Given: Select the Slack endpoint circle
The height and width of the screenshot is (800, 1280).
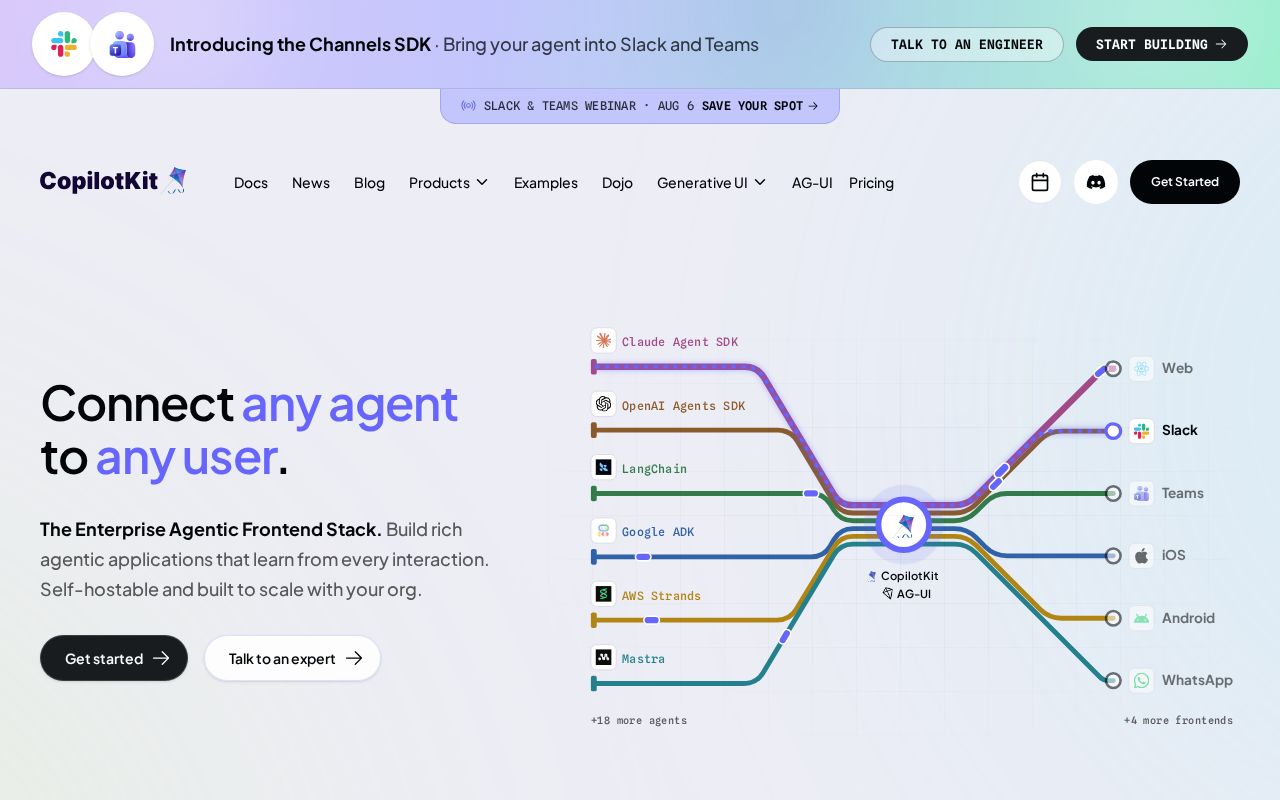Looking at the screenshot, I should pyautogui.click(x=1113, y=431).
